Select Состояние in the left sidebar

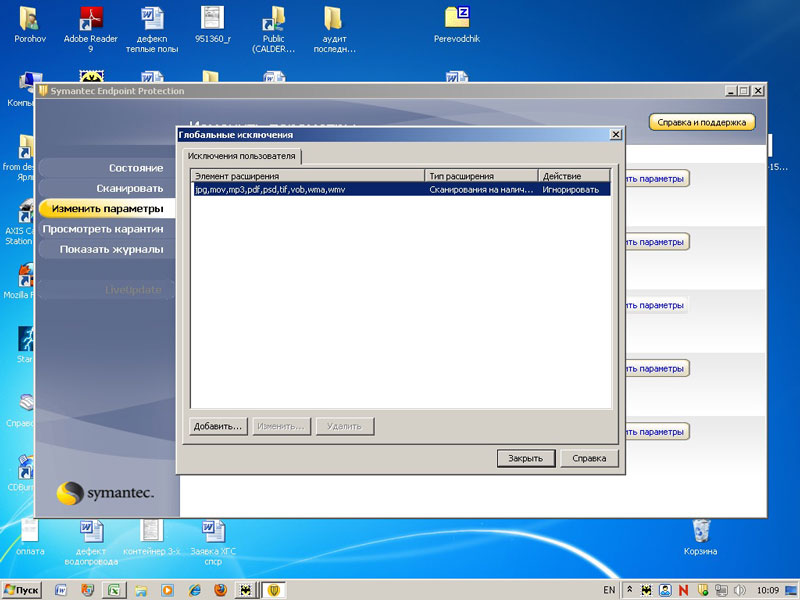[136, 168]
